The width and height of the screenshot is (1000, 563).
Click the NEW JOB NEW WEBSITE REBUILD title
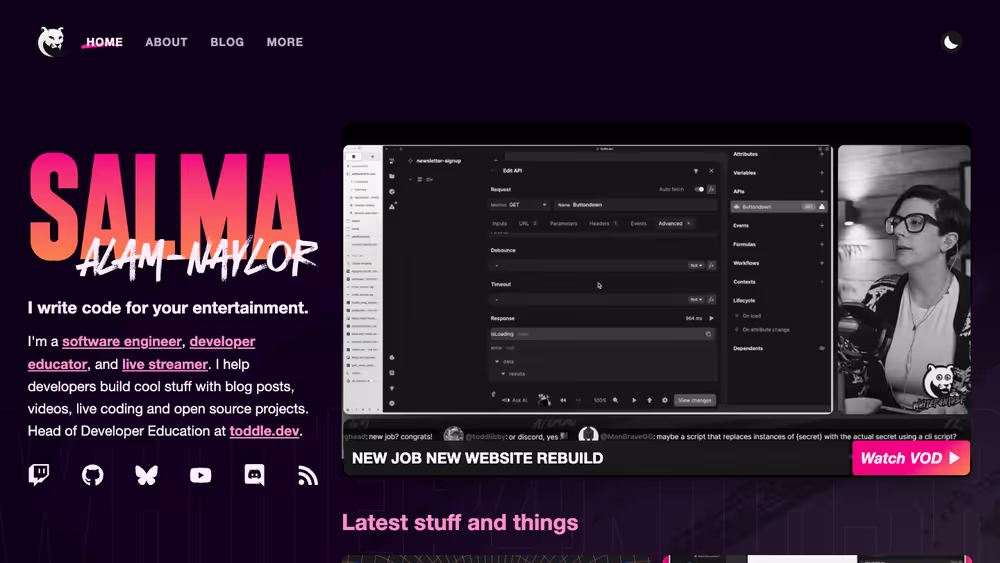click(x=478, y=458)
